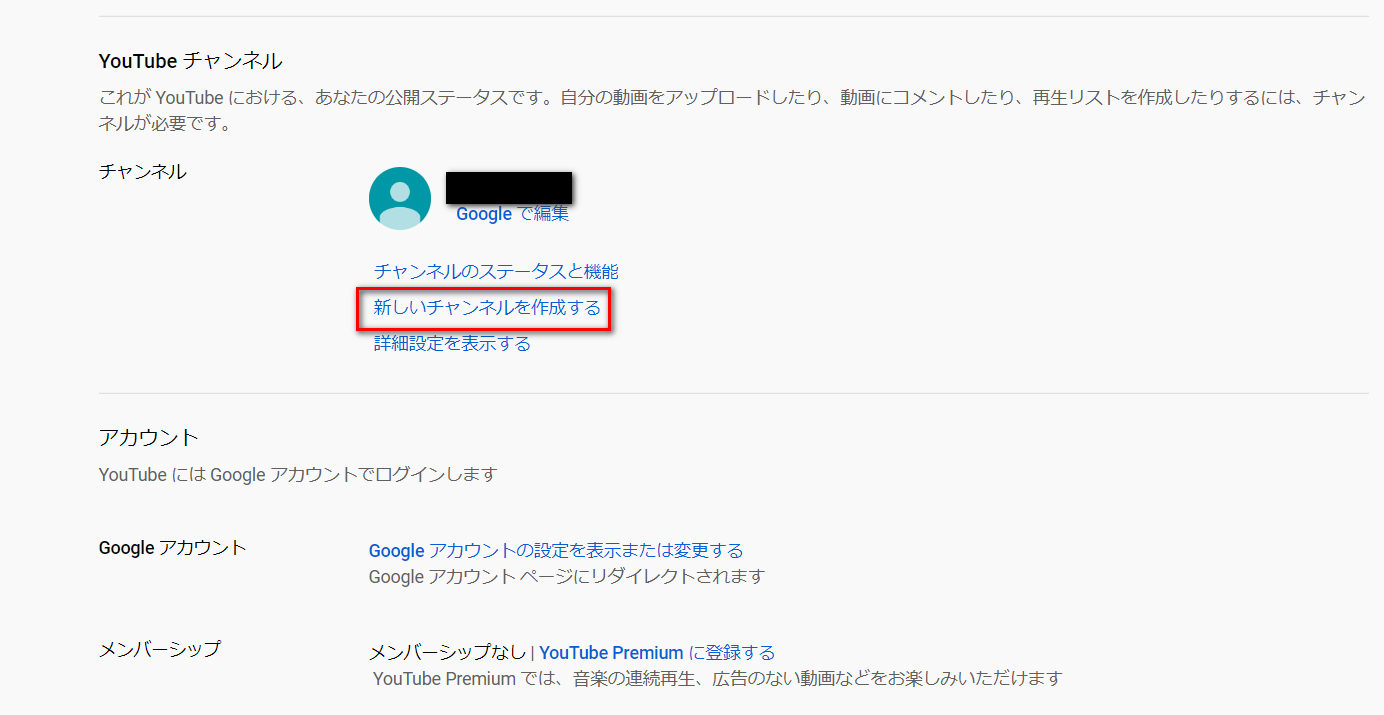Open '詳細設定を表示する' link
Screen dimensions: 1384x715
452,344
